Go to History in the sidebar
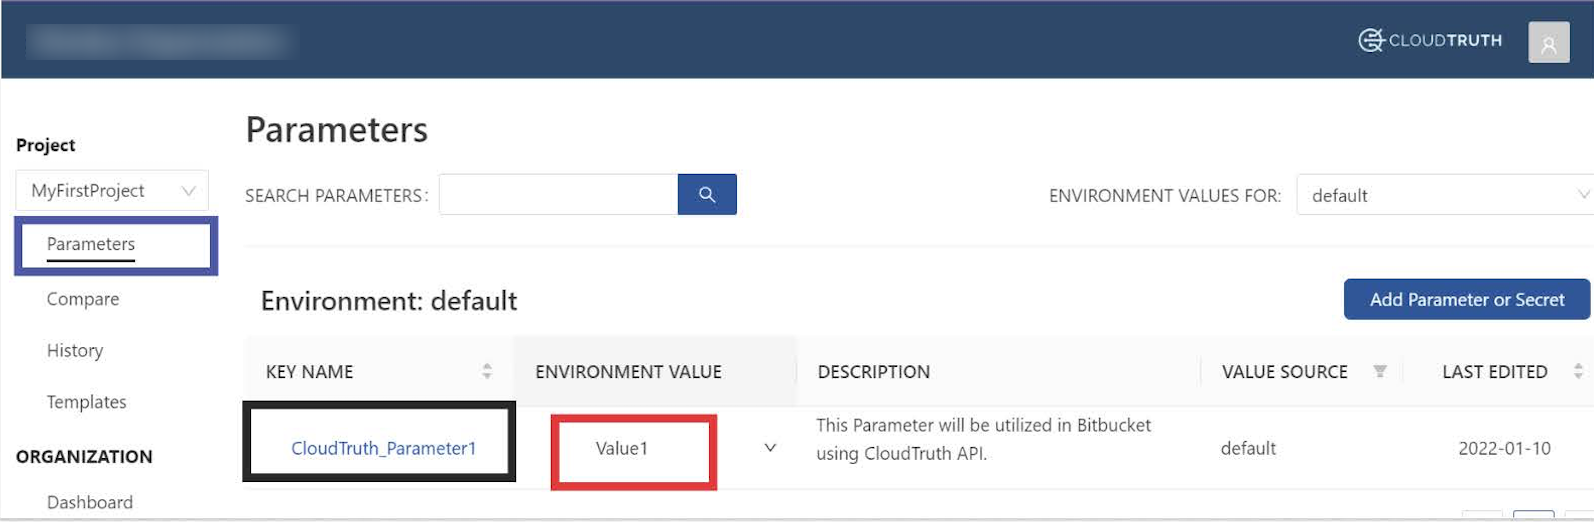 pyautogui.click(x=75, y=351)
